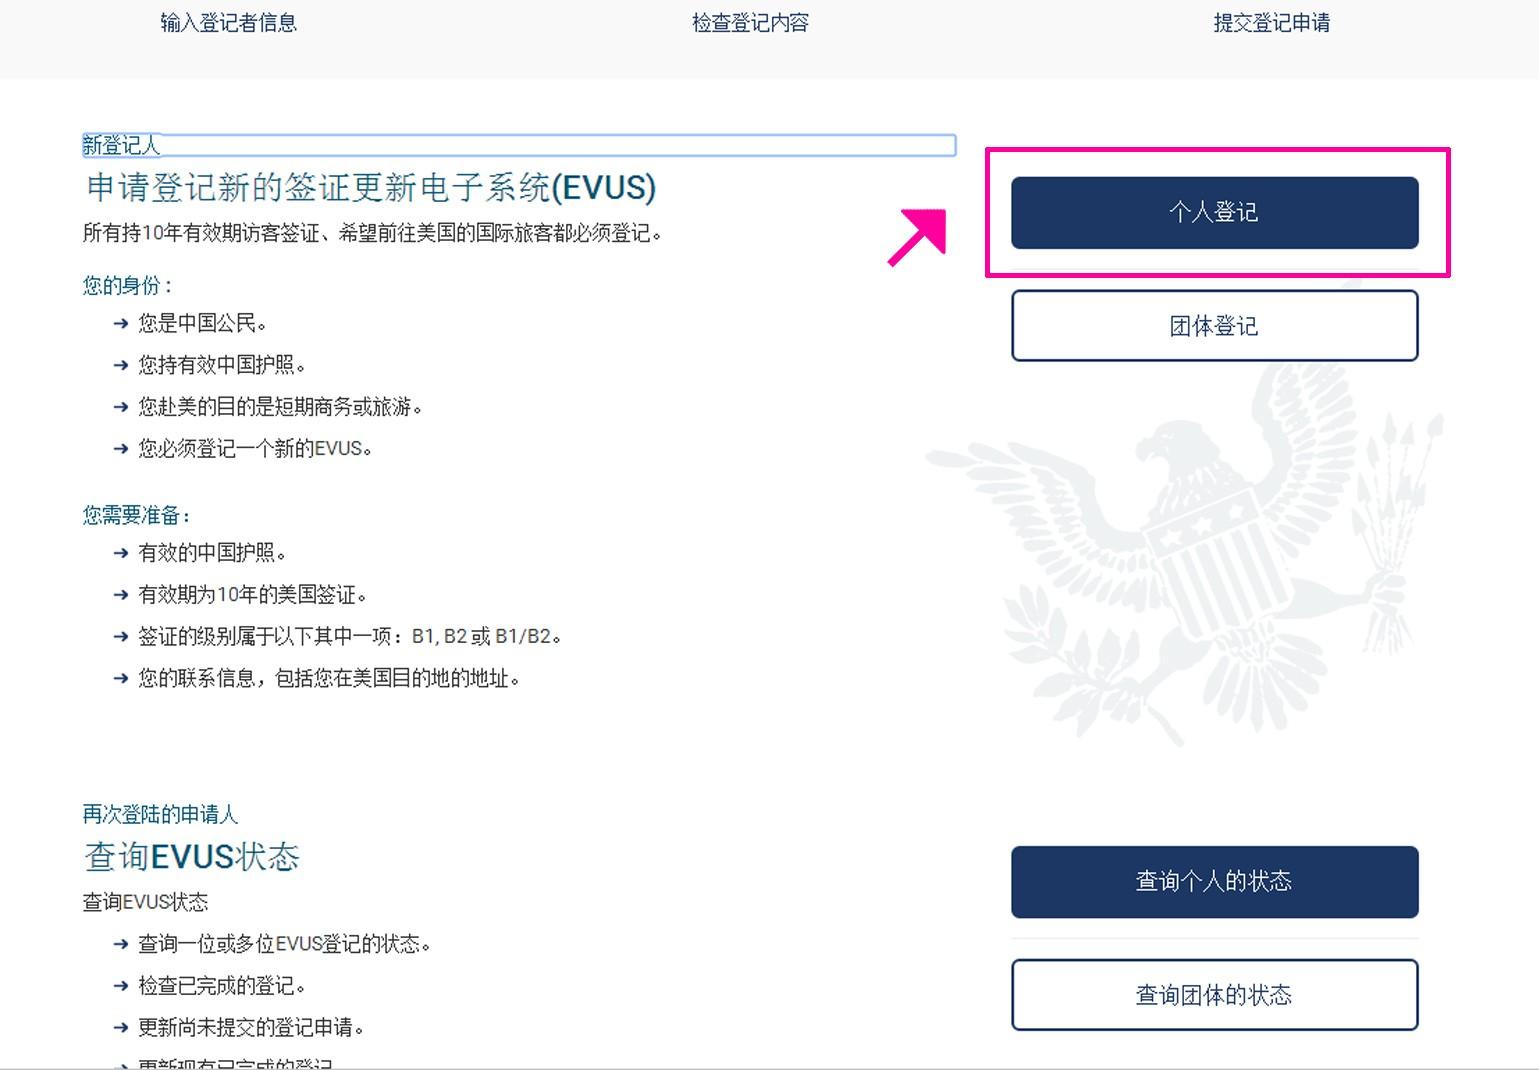Select the 提交登记申请 step tab
Viewport: 1539px width, 1070px height.
coord(1272,22)
